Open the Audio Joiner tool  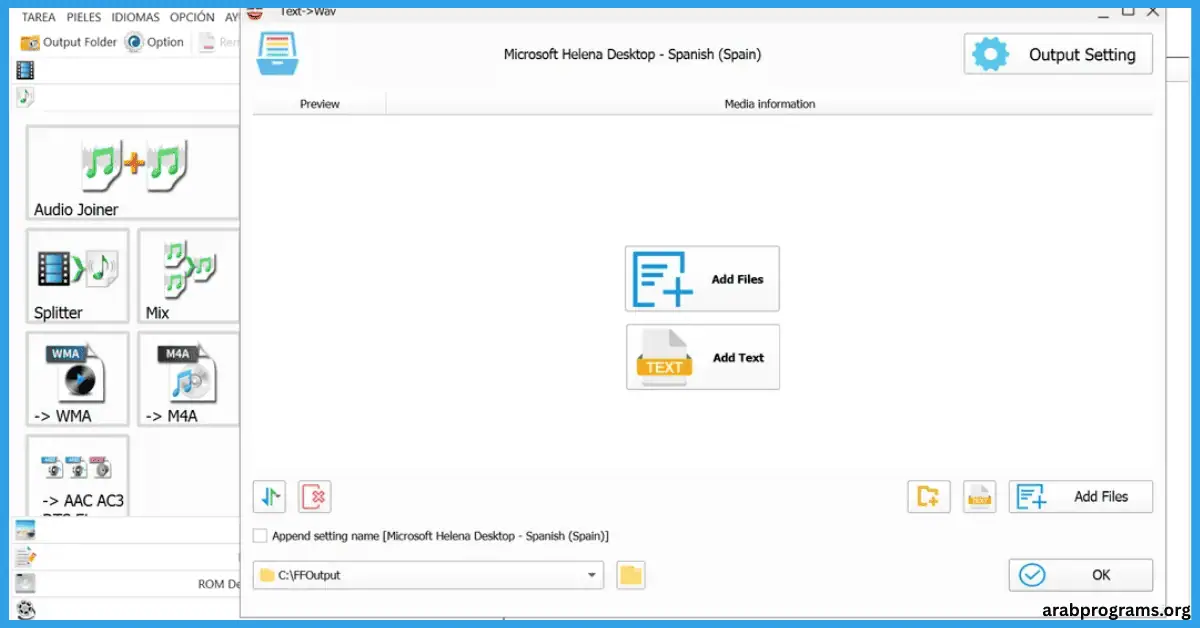[133, 173]
